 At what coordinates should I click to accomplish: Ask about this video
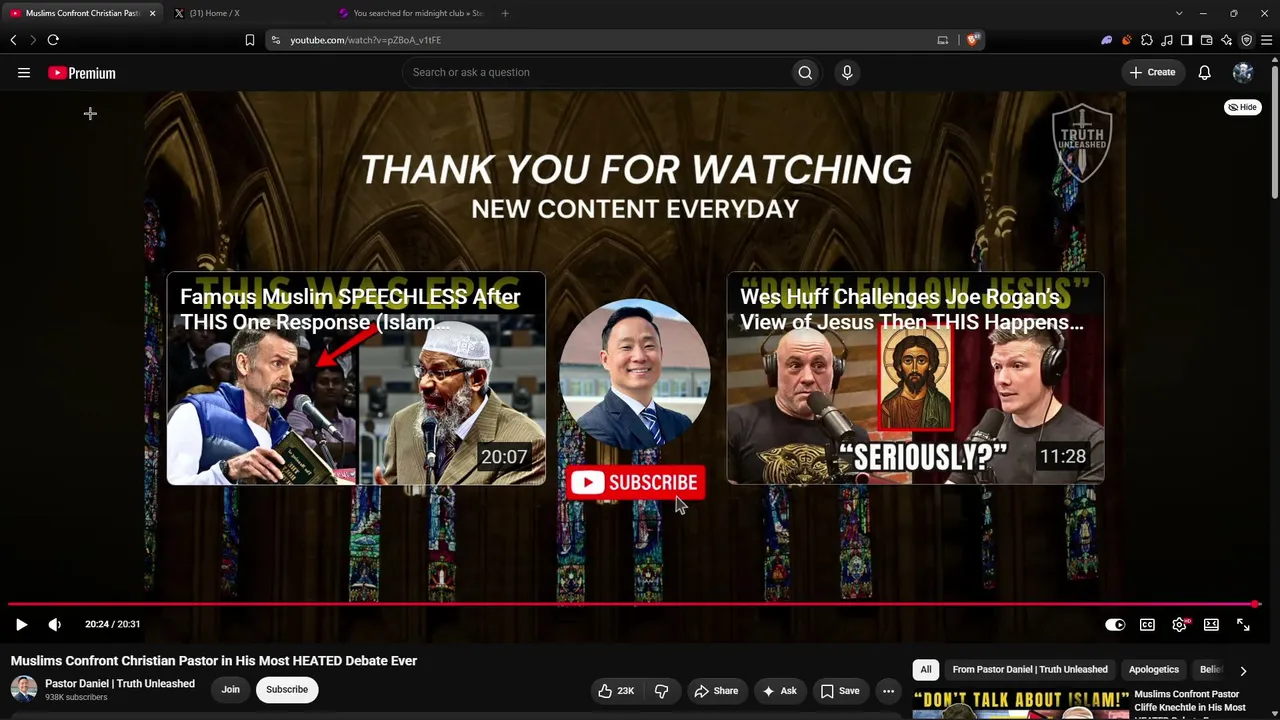pos(779,690)
